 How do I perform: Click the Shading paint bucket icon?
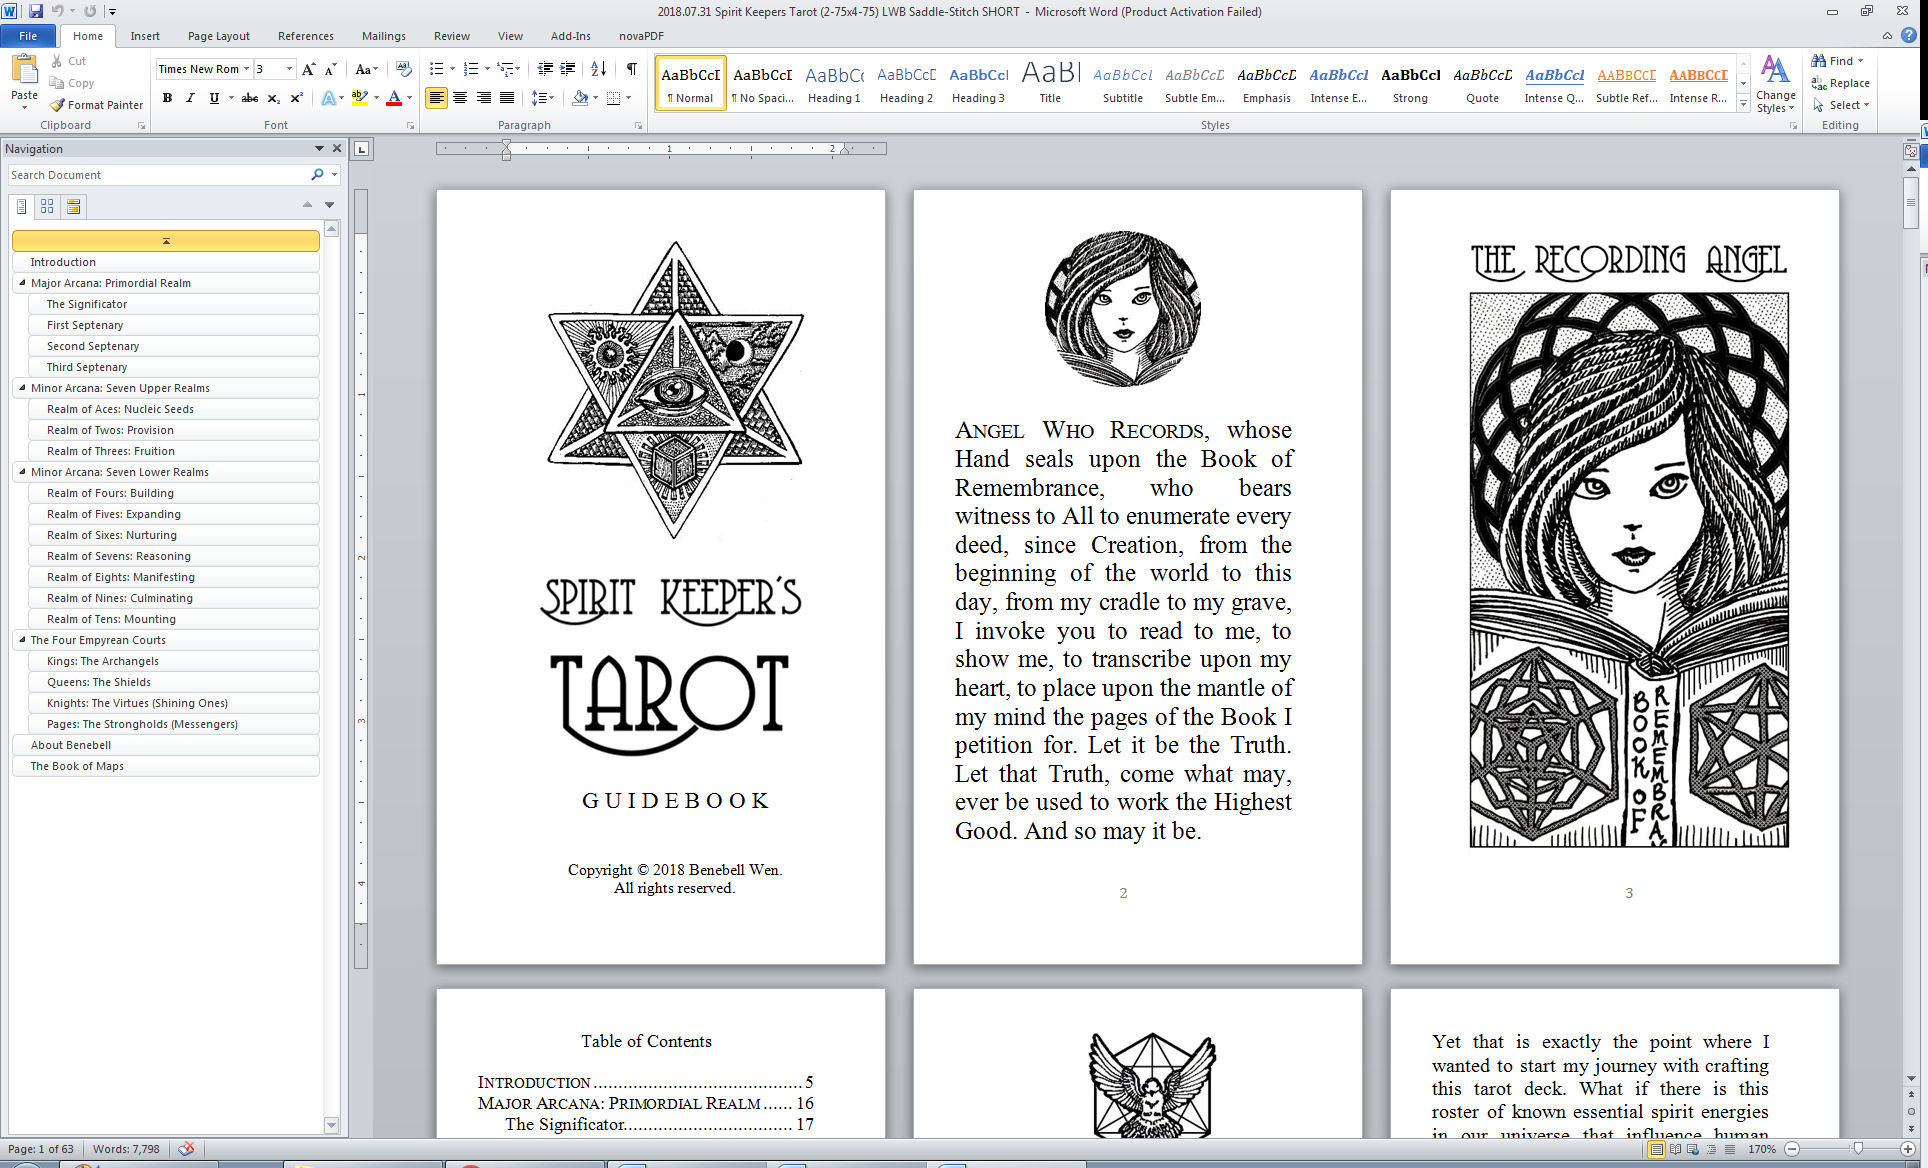coord(580,98)
